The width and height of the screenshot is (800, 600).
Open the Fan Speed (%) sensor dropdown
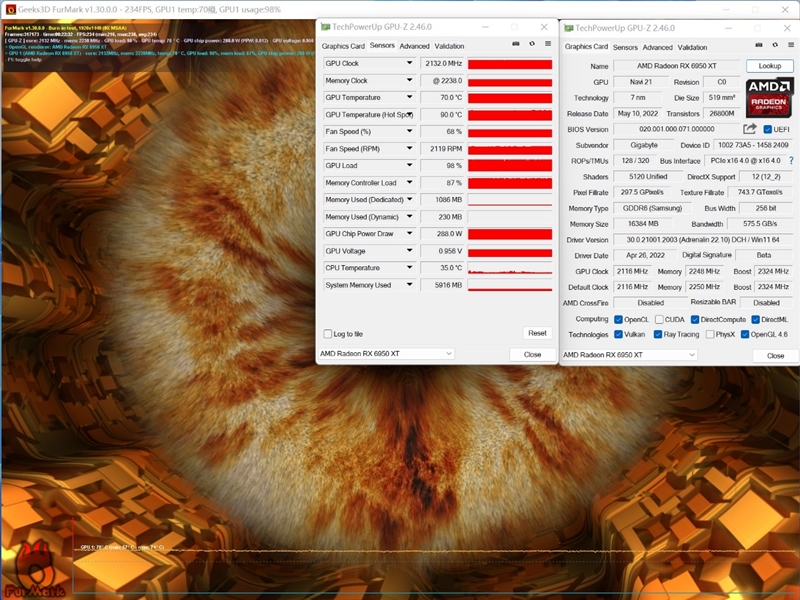pos(409,131)
